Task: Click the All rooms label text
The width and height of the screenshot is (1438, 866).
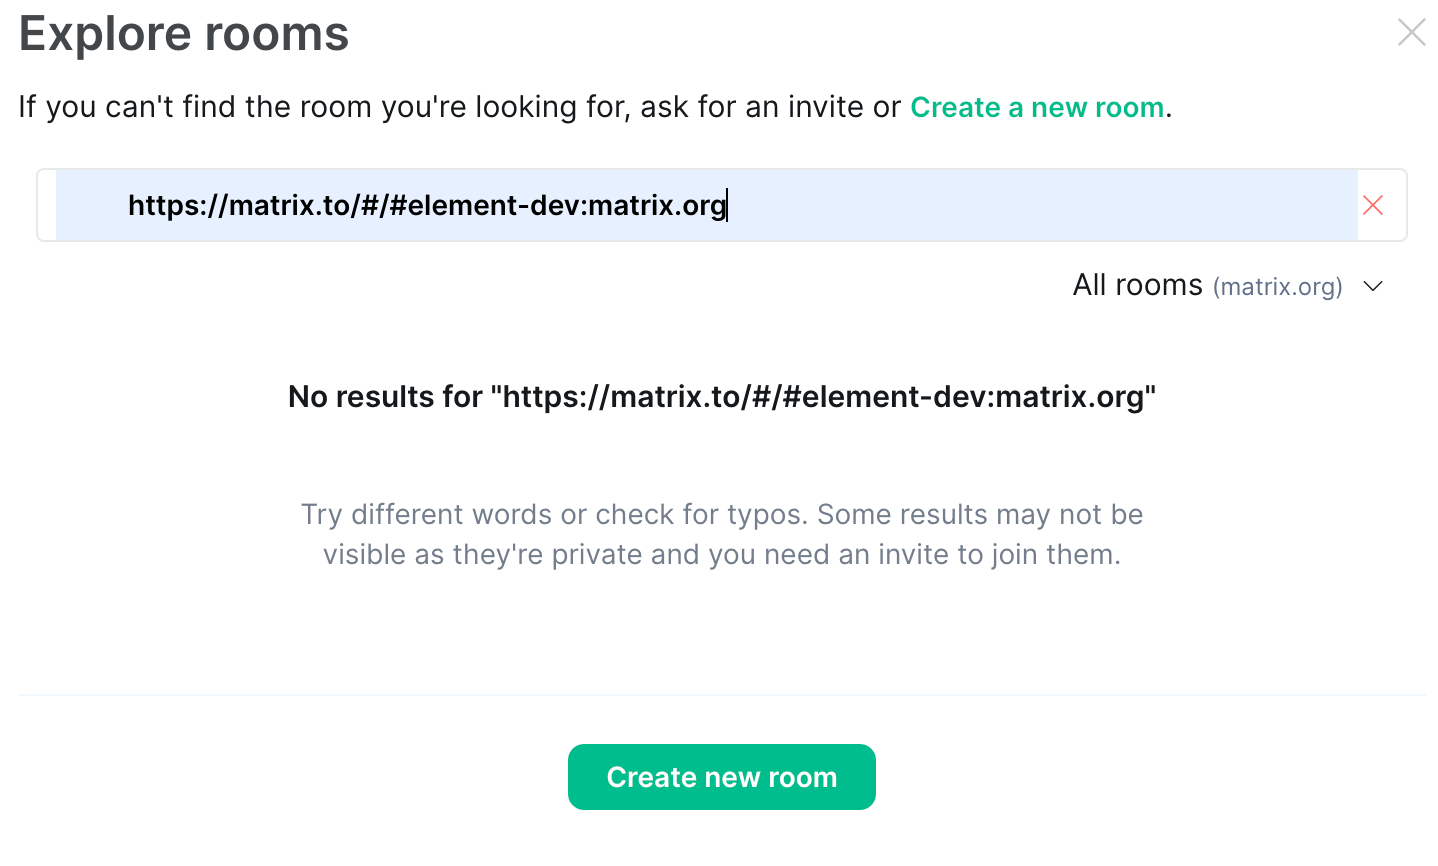Action: point(1137,285)
